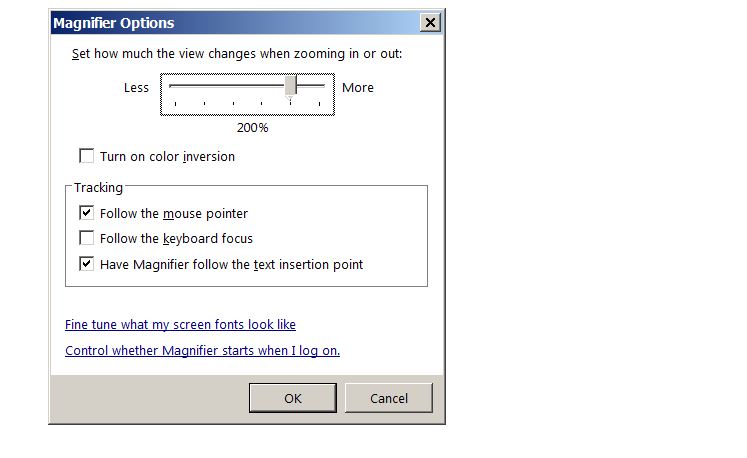Click the zoom increment slider thumb
The height and width of the screenshot is (458, 747).
point(290,87)
